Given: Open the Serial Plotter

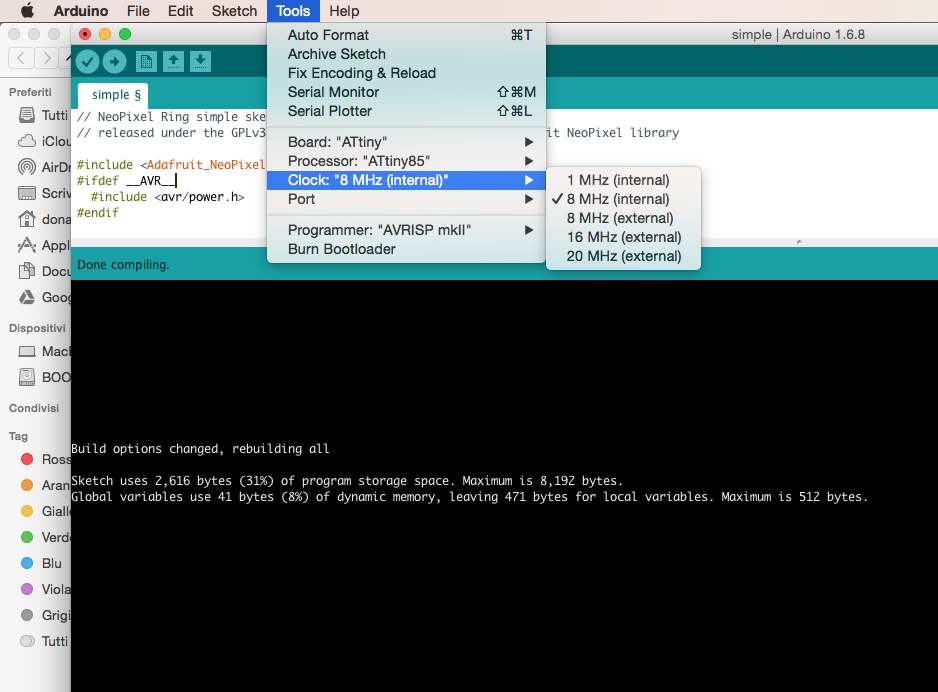Looking at the screenshot, I should click(x=406, y=112).
